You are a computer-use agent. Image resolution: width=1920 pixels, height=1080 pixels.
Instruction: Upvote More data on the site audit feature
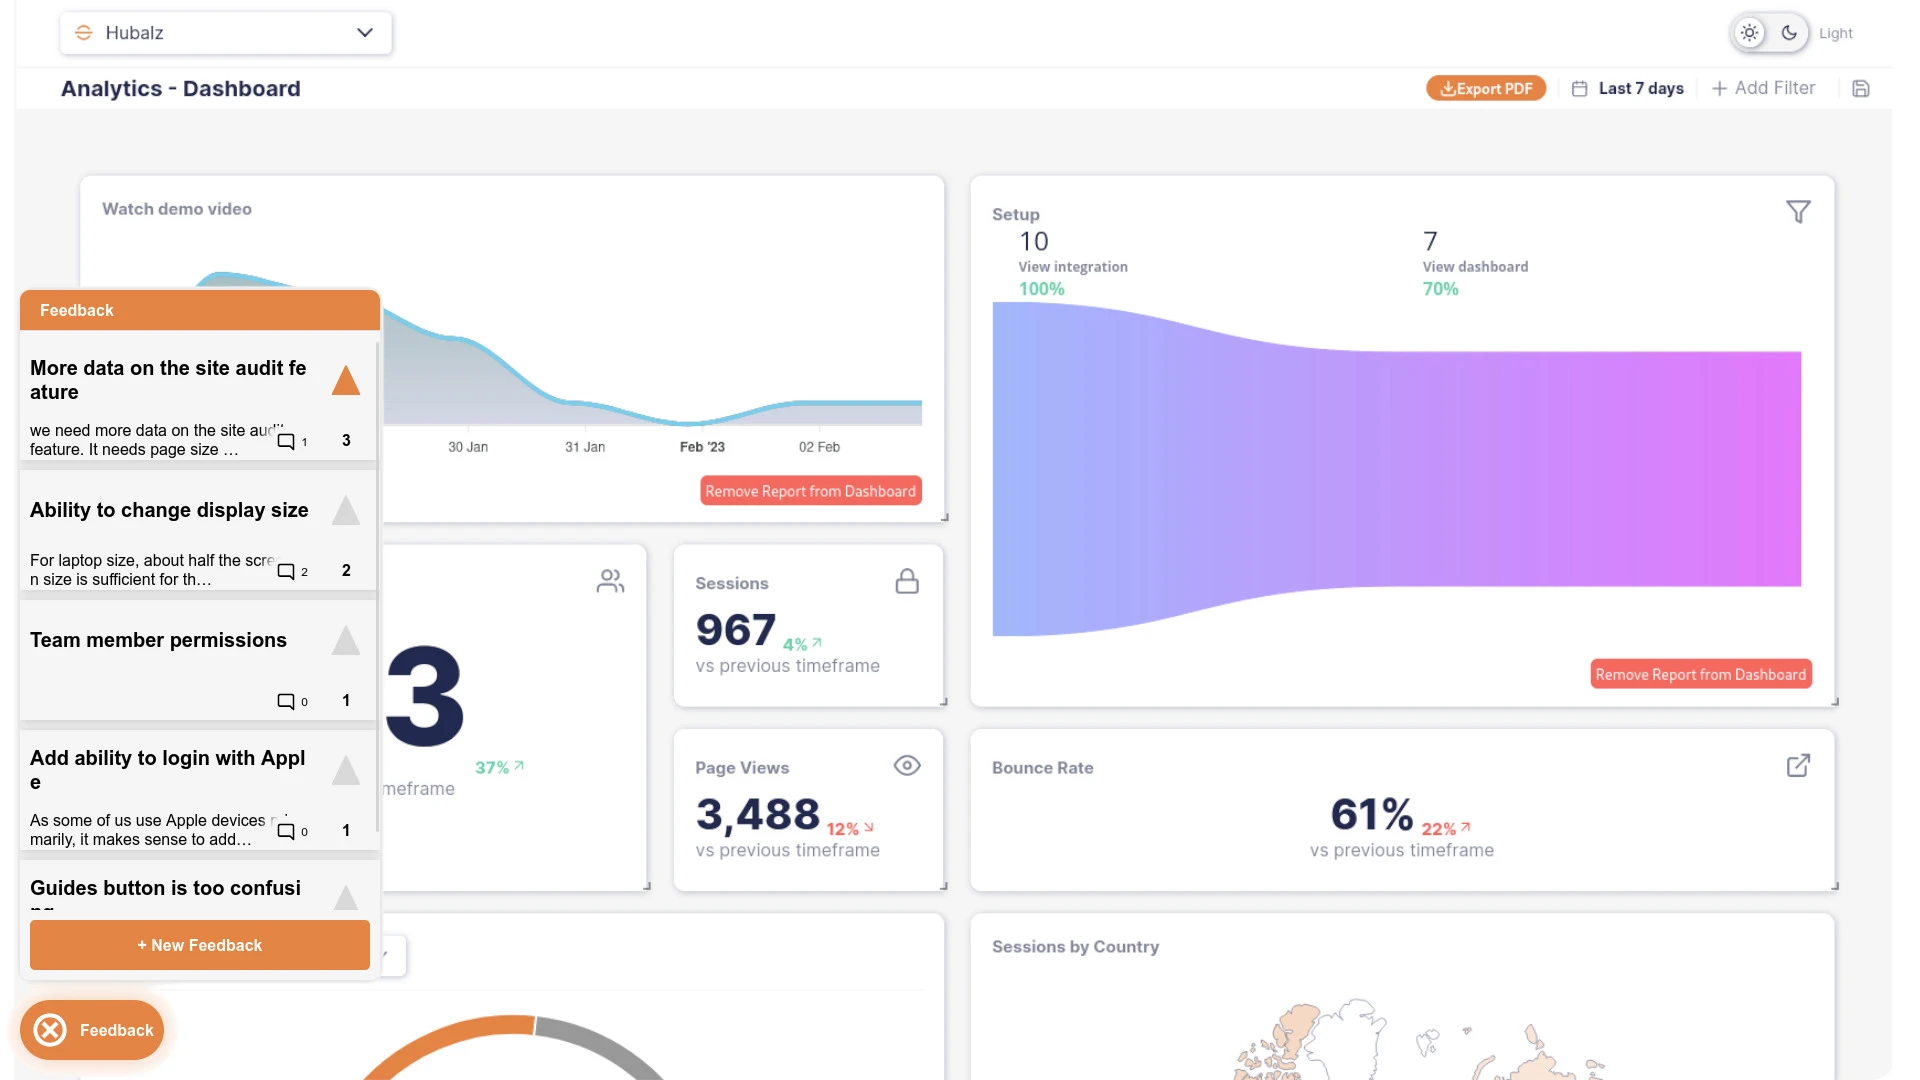(346, 380)
